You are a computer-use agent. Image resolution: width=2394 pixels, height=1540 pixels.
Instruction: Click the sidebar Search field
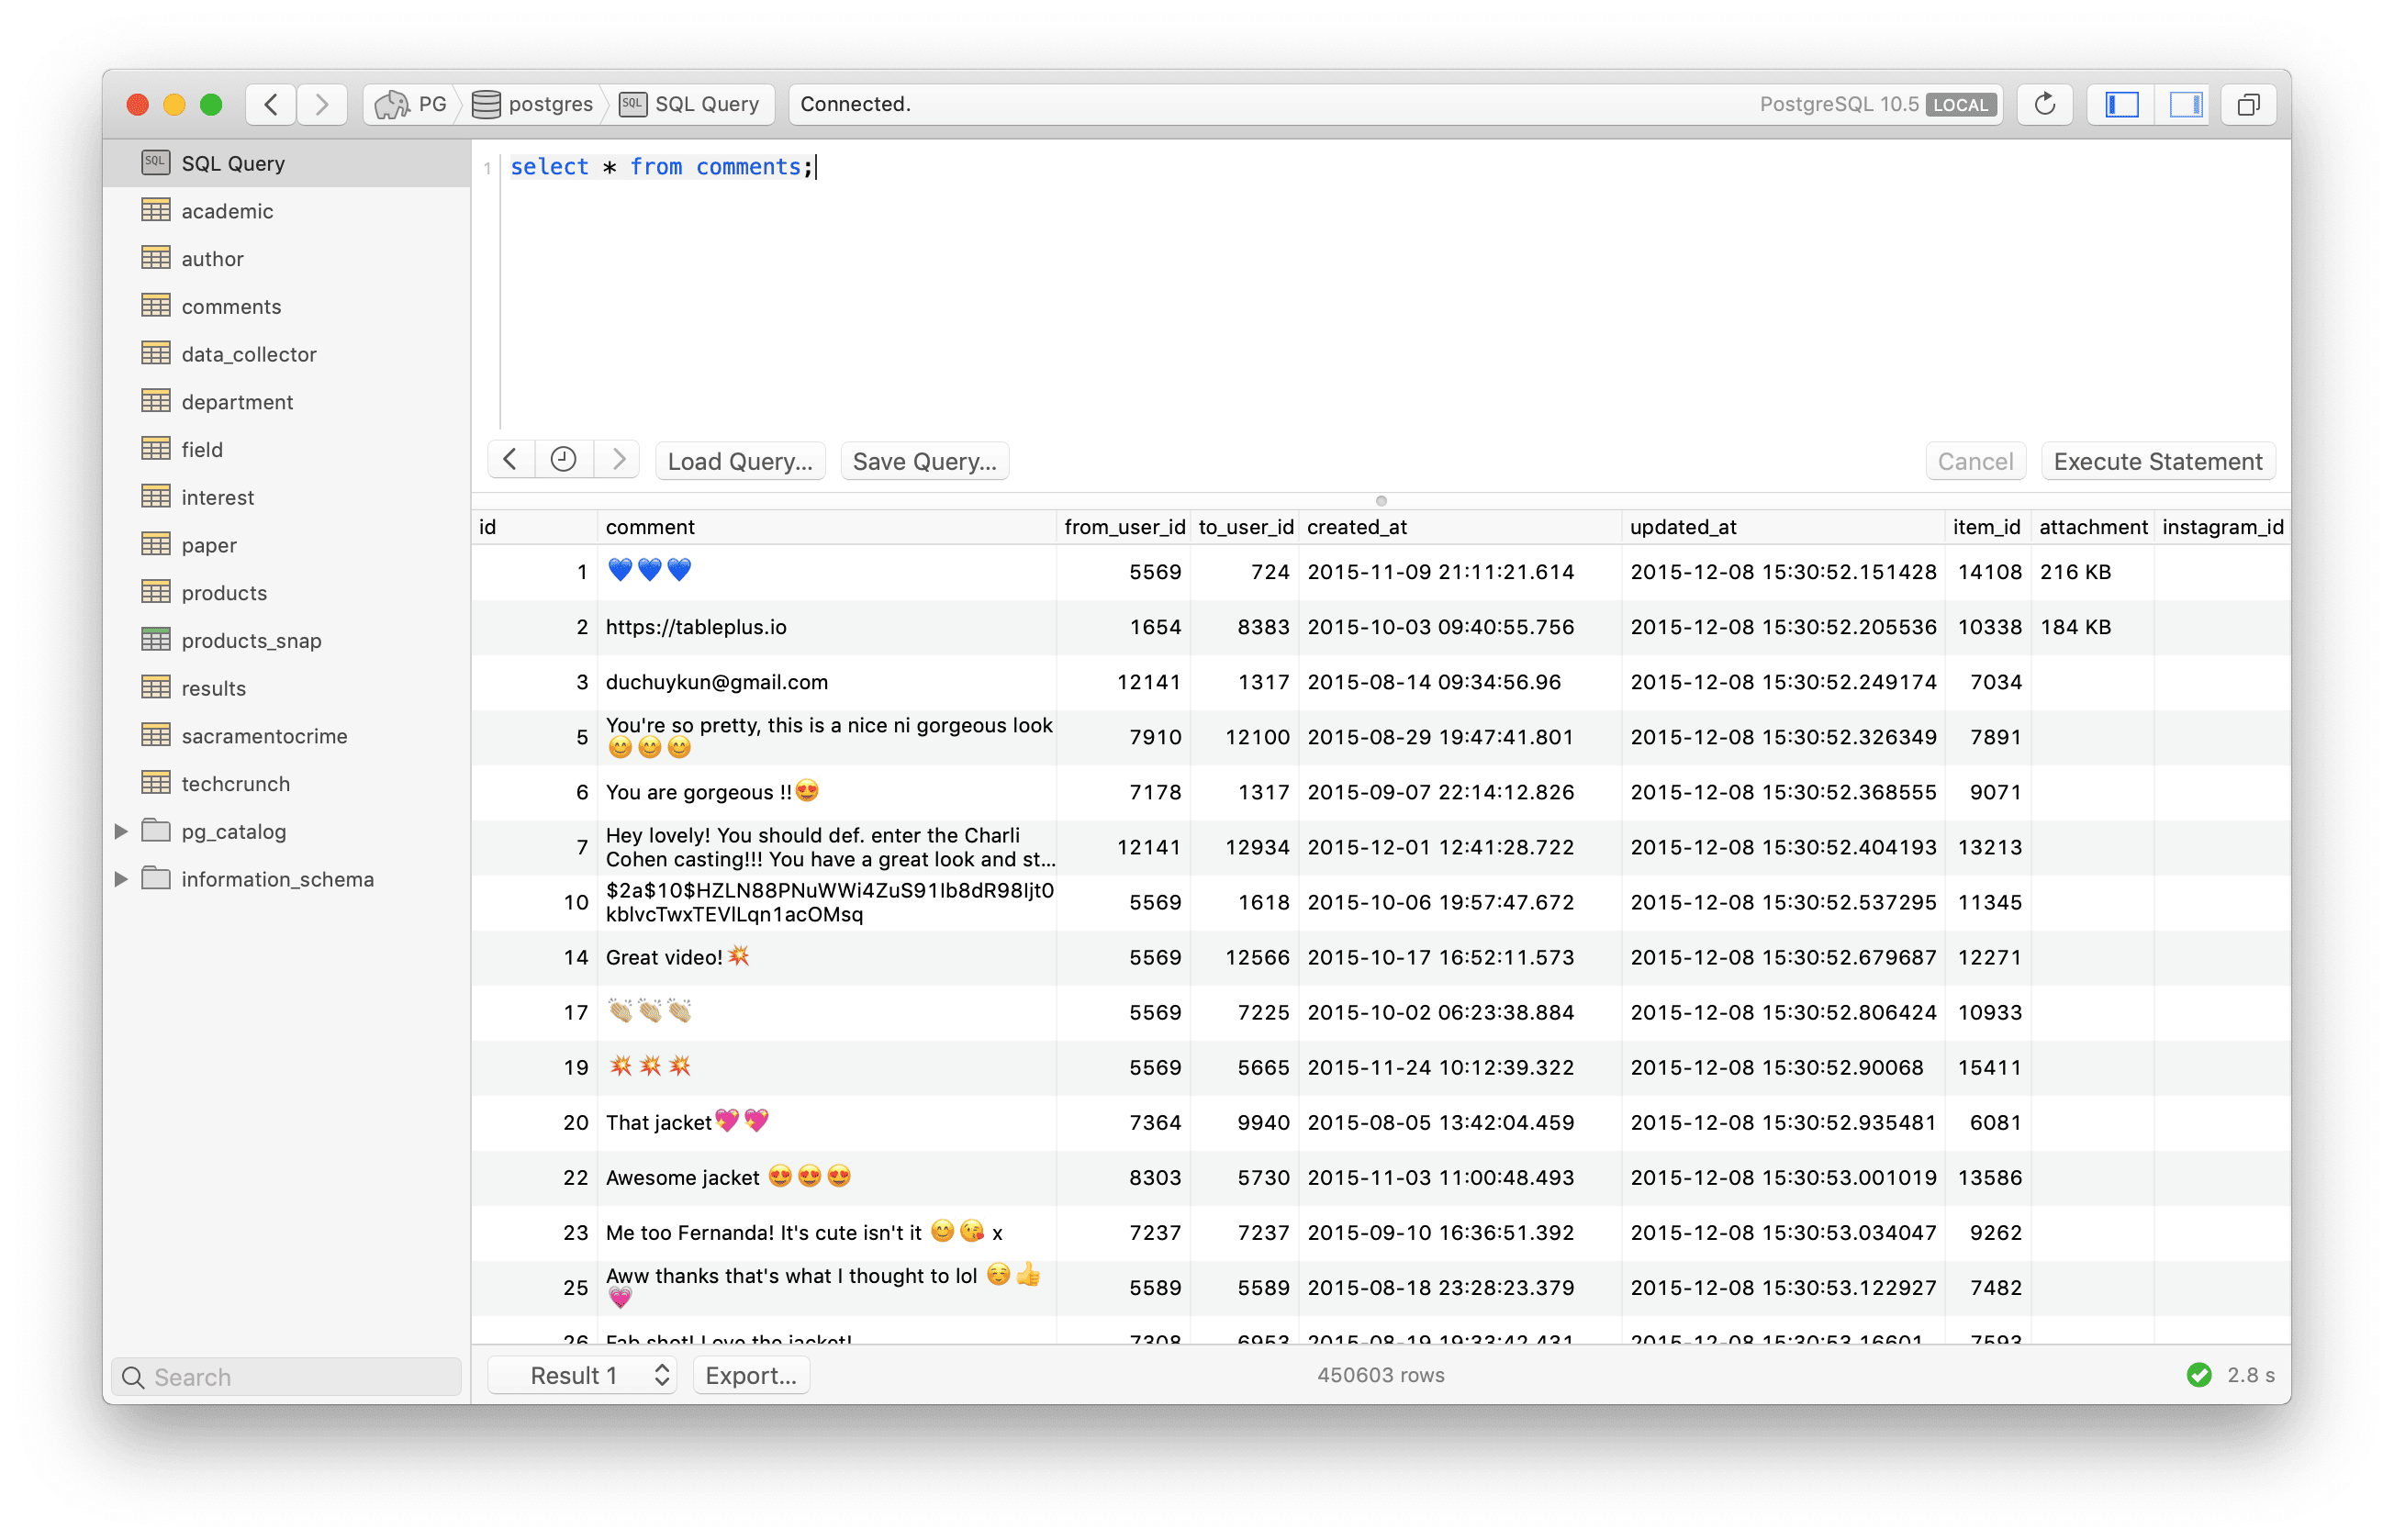[287, 1377]
